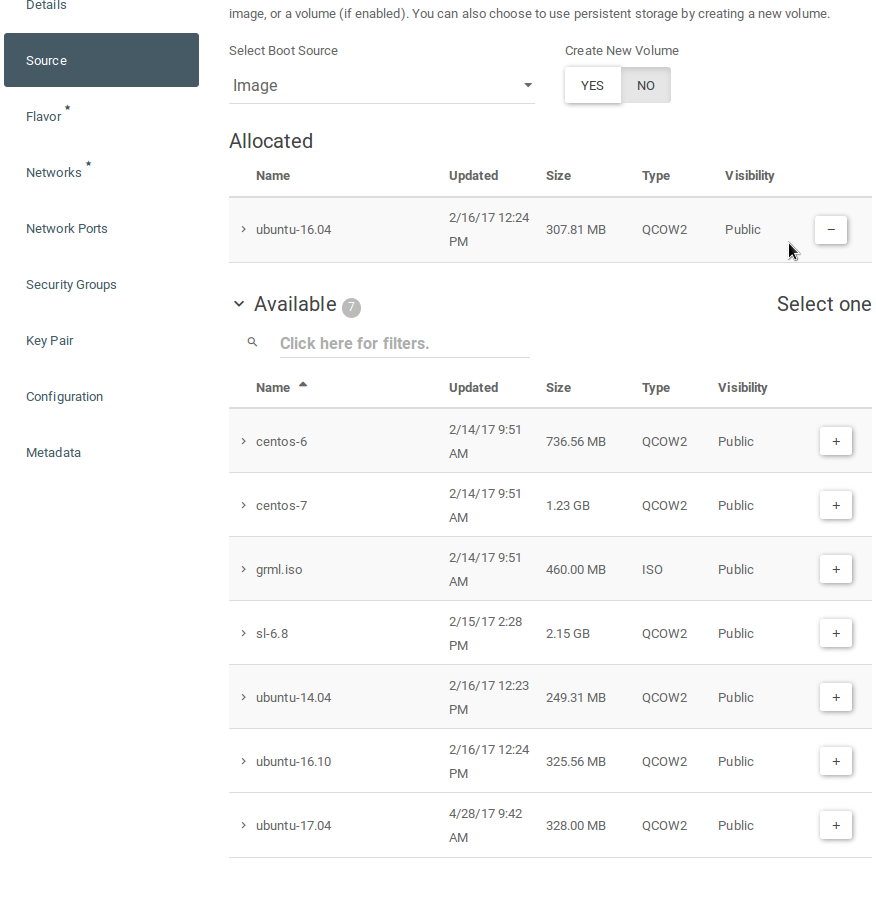Screen dimensions: 876x910
Task: Click the filter search magnifier icon
Action: (x=252, y=342)
